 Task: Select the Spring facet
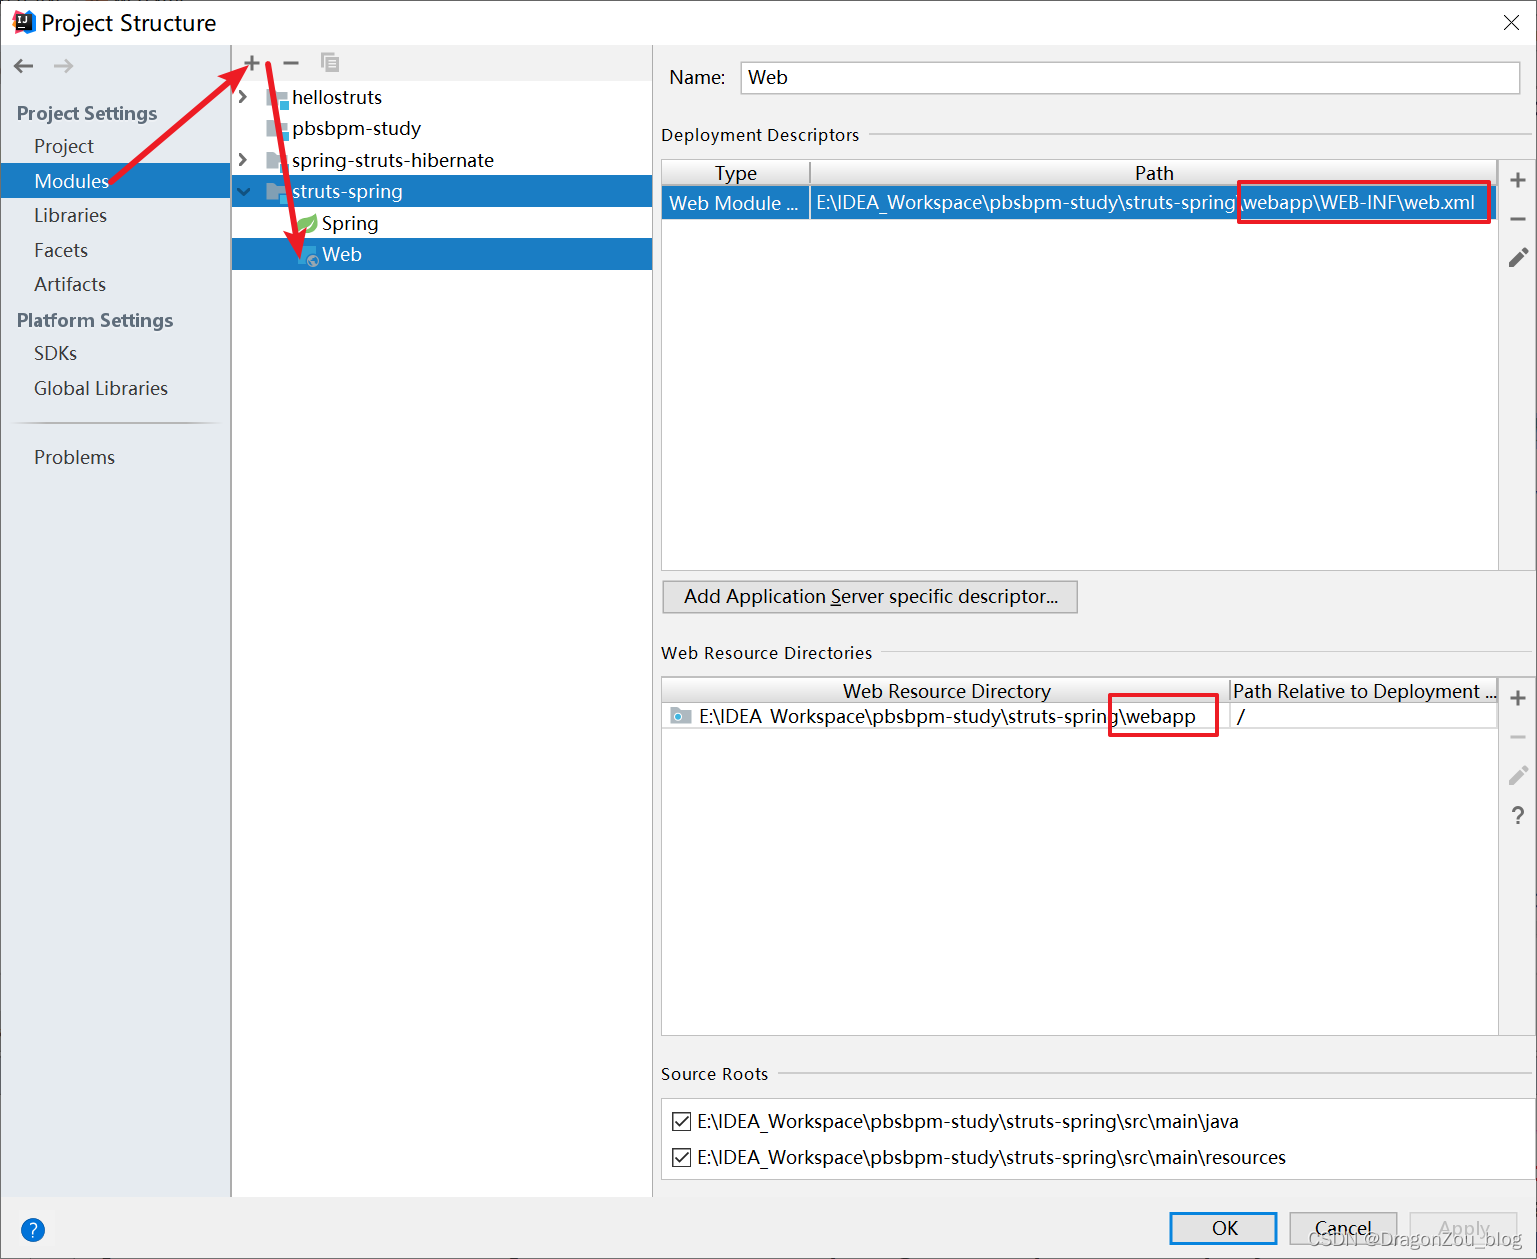(x=442, y=223)
